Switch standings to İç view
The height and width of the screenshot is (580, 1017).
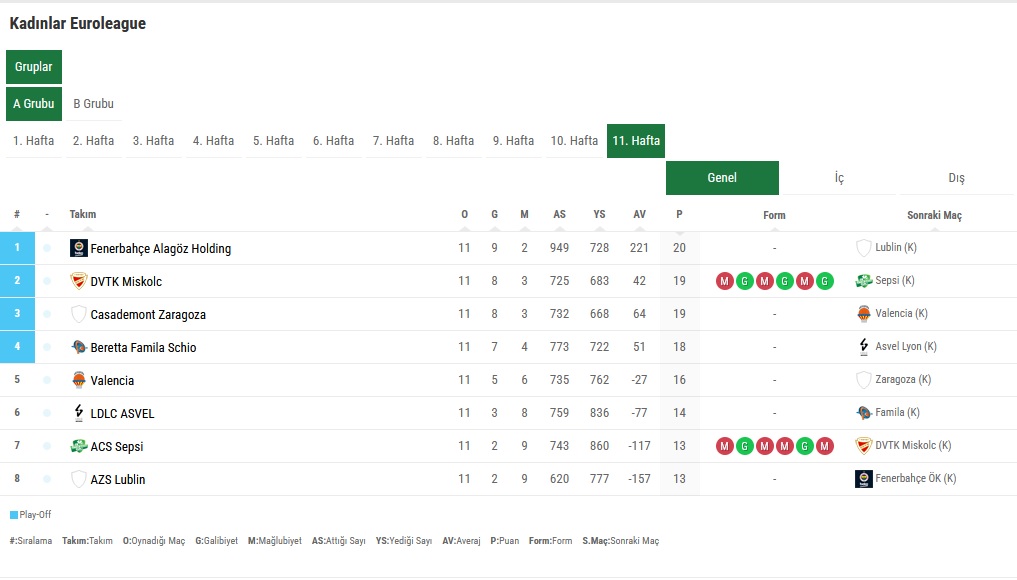(x=839, y=178)
